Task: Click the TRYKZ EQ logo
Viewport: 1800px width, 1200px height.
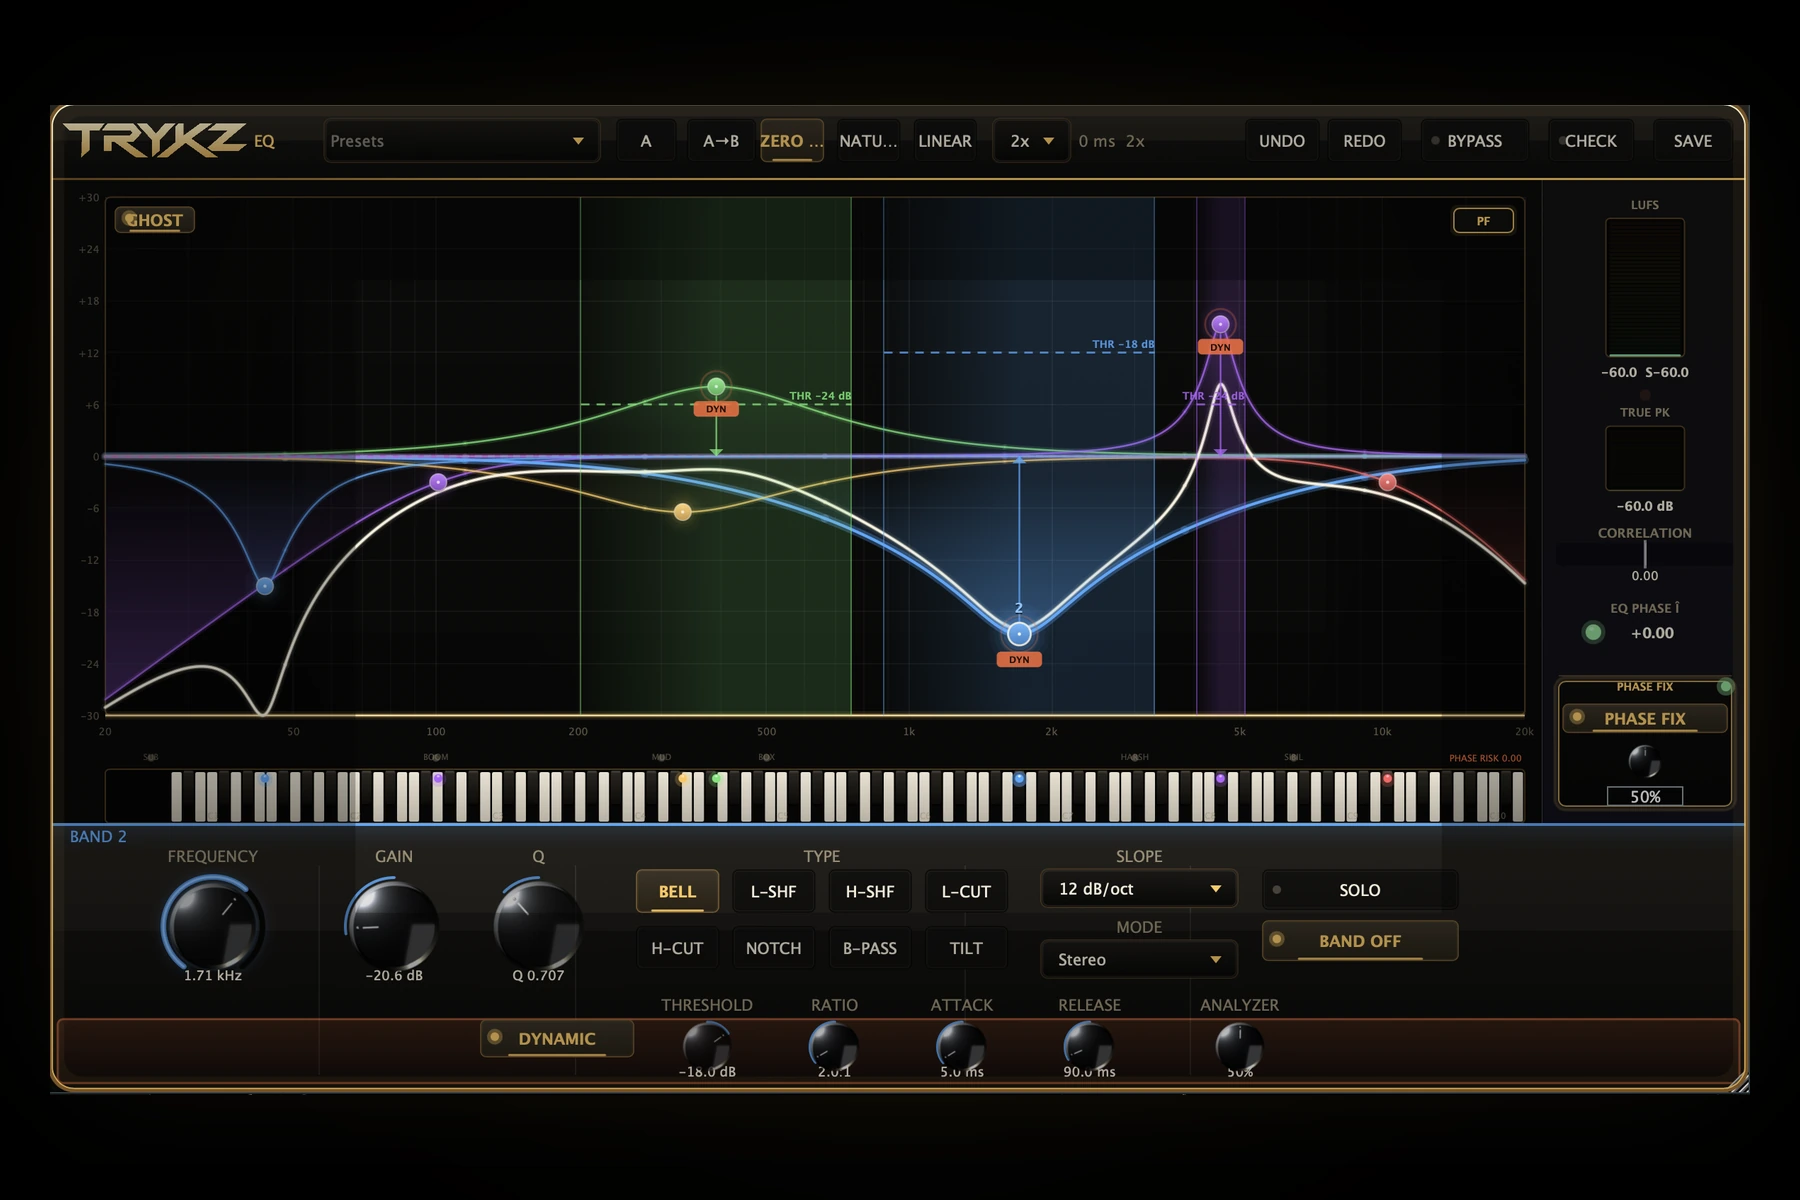Action: (170, 140)
